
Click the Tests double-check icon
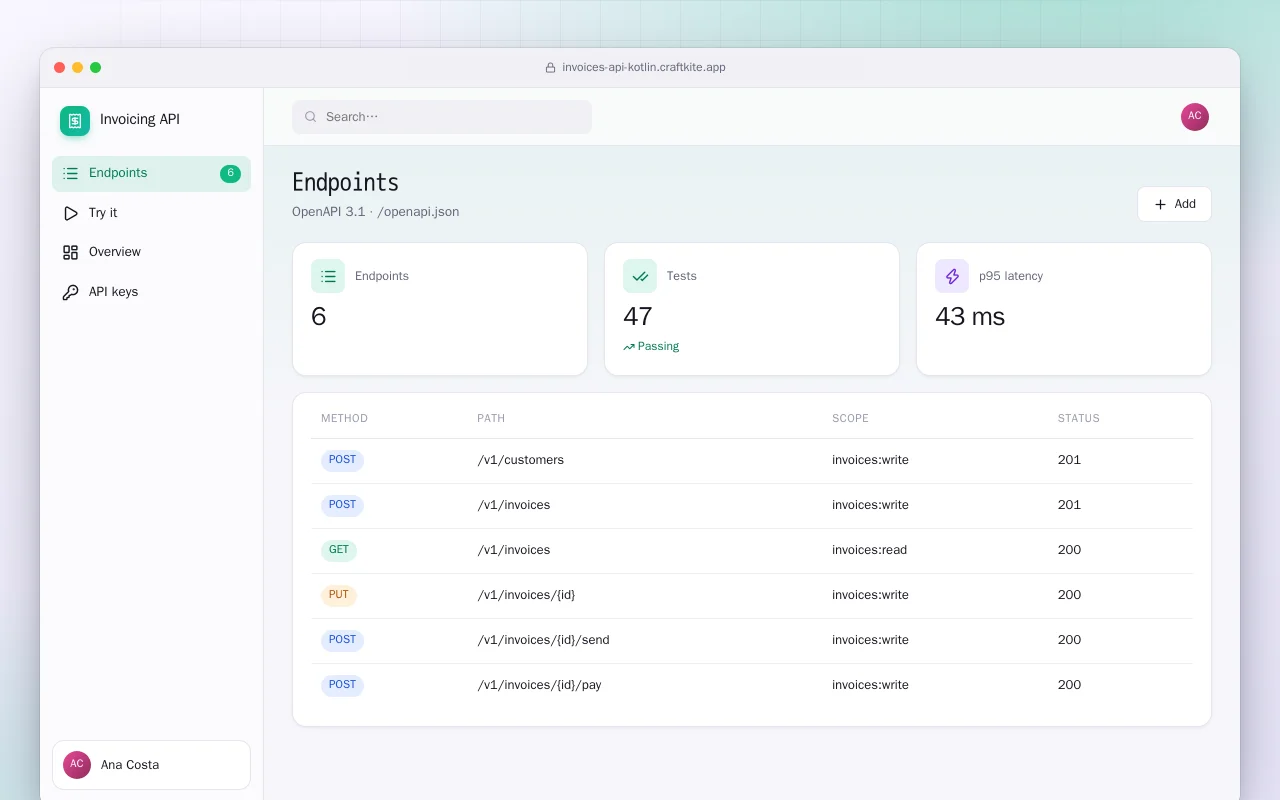coord(640,276)
